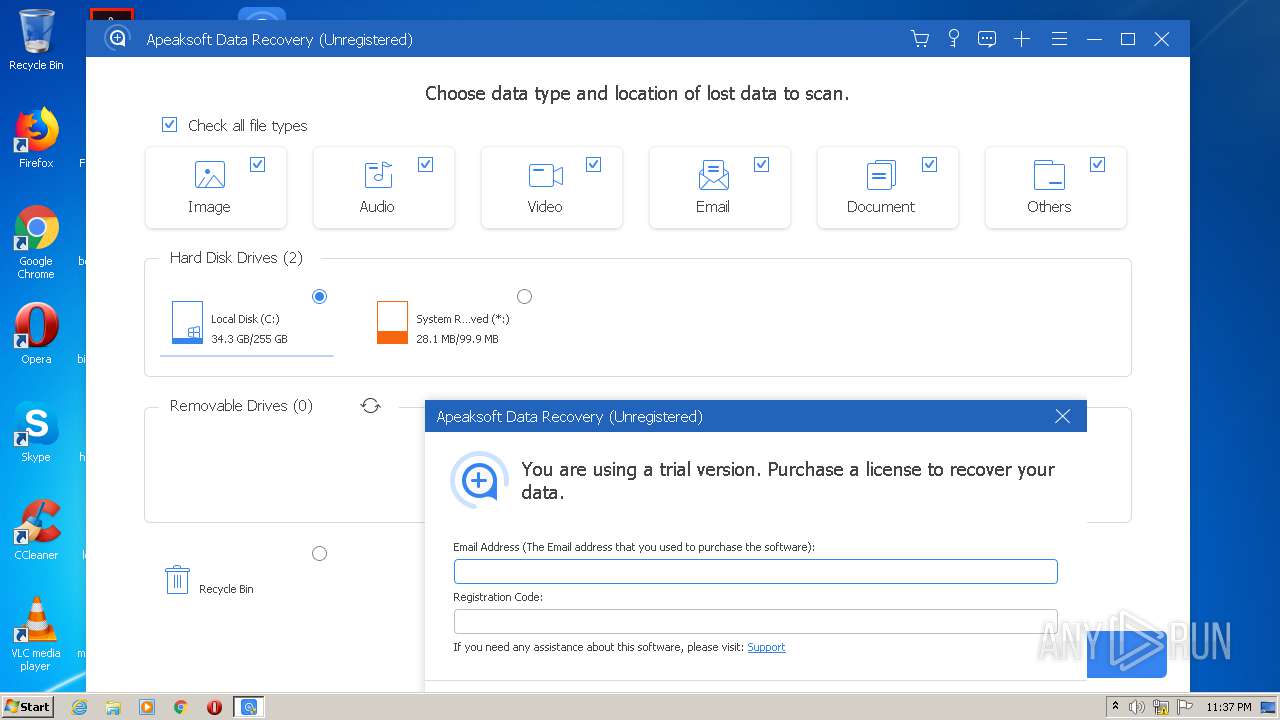Uncheck the Email file type checkbox
Screen dimensions: 1280x720
(x=761, y=164)
